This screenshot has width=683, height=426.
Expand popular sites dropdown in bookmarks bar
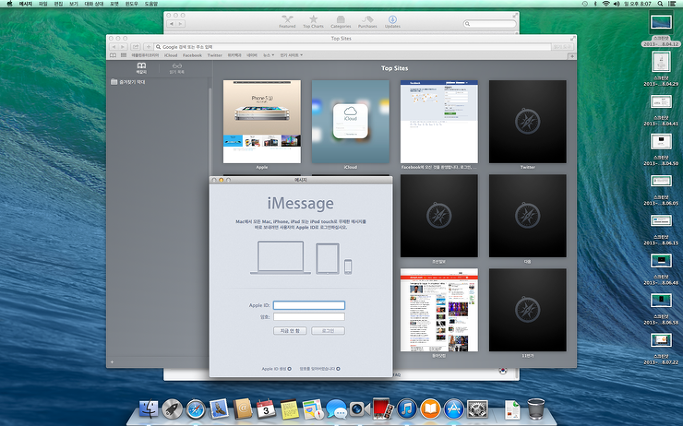(x=291, y=55)
